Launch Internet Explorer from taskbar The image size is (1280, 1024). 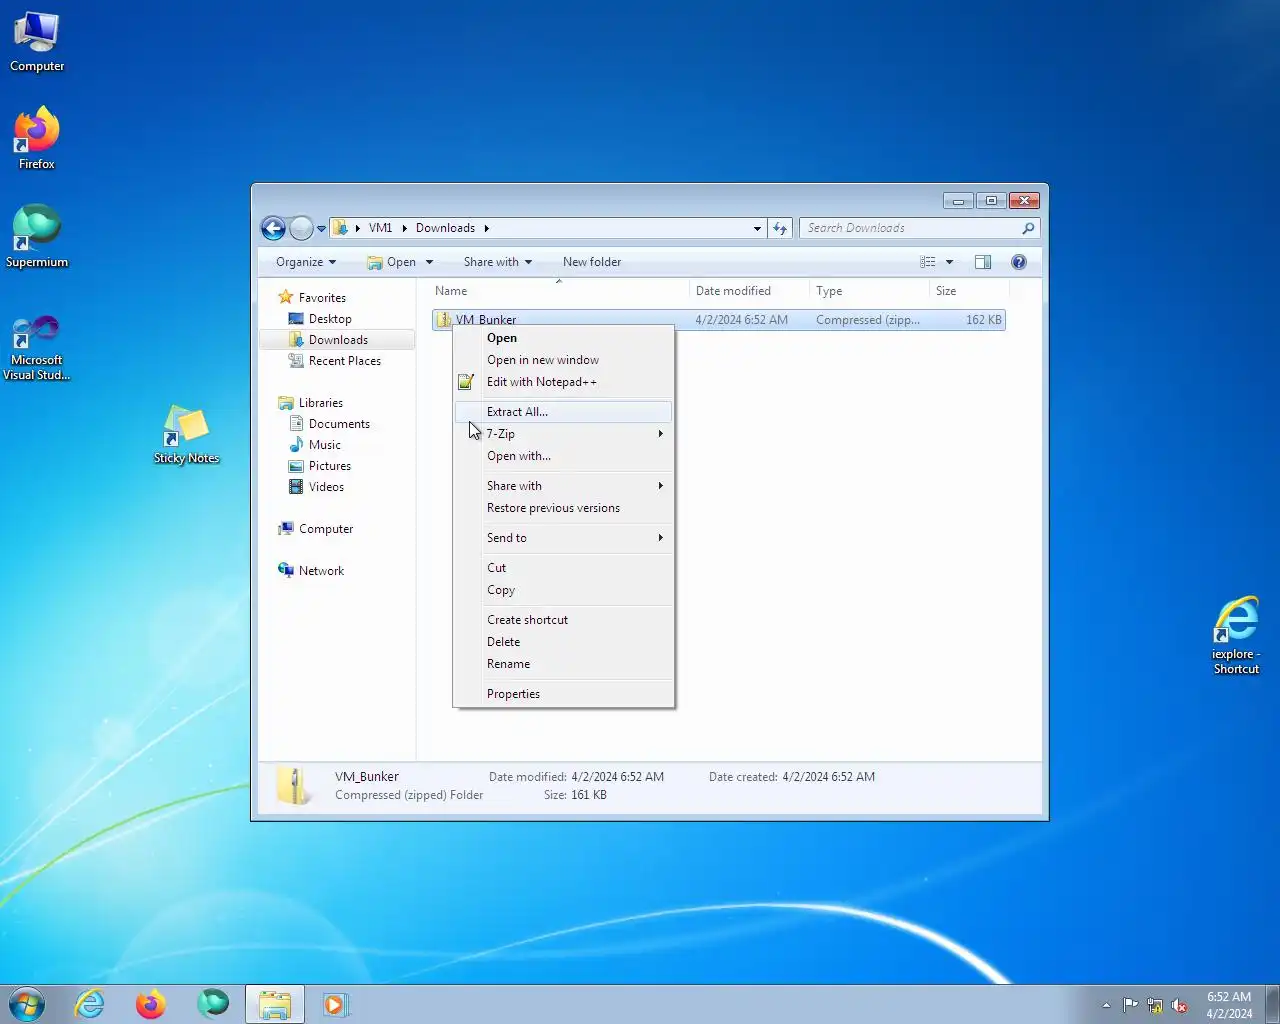point(90,1004)
